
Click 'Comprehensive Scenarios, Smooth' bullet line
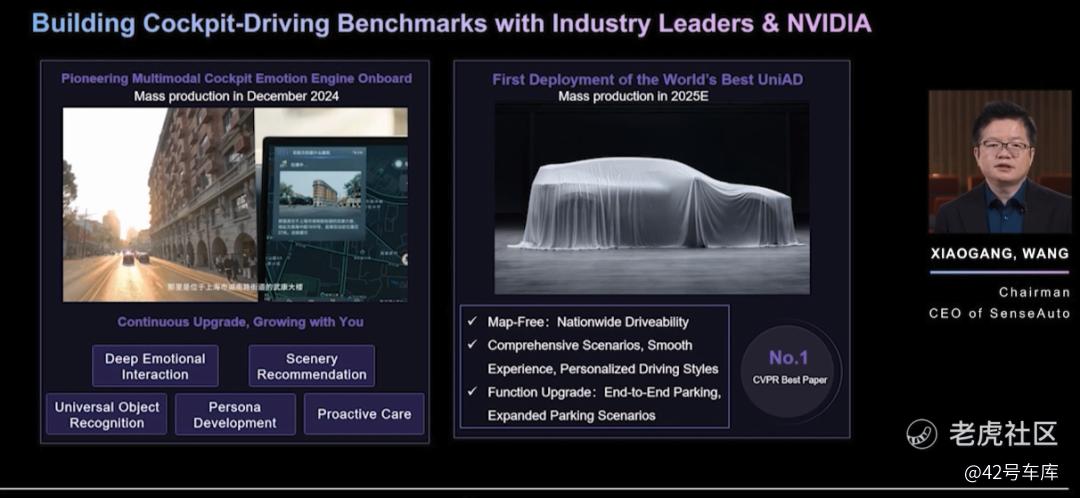tap(590, 345)
